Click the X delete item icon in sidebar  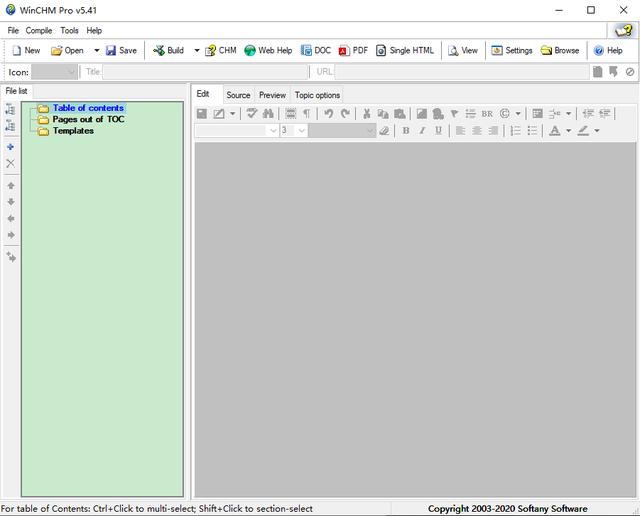pos(11,163)
